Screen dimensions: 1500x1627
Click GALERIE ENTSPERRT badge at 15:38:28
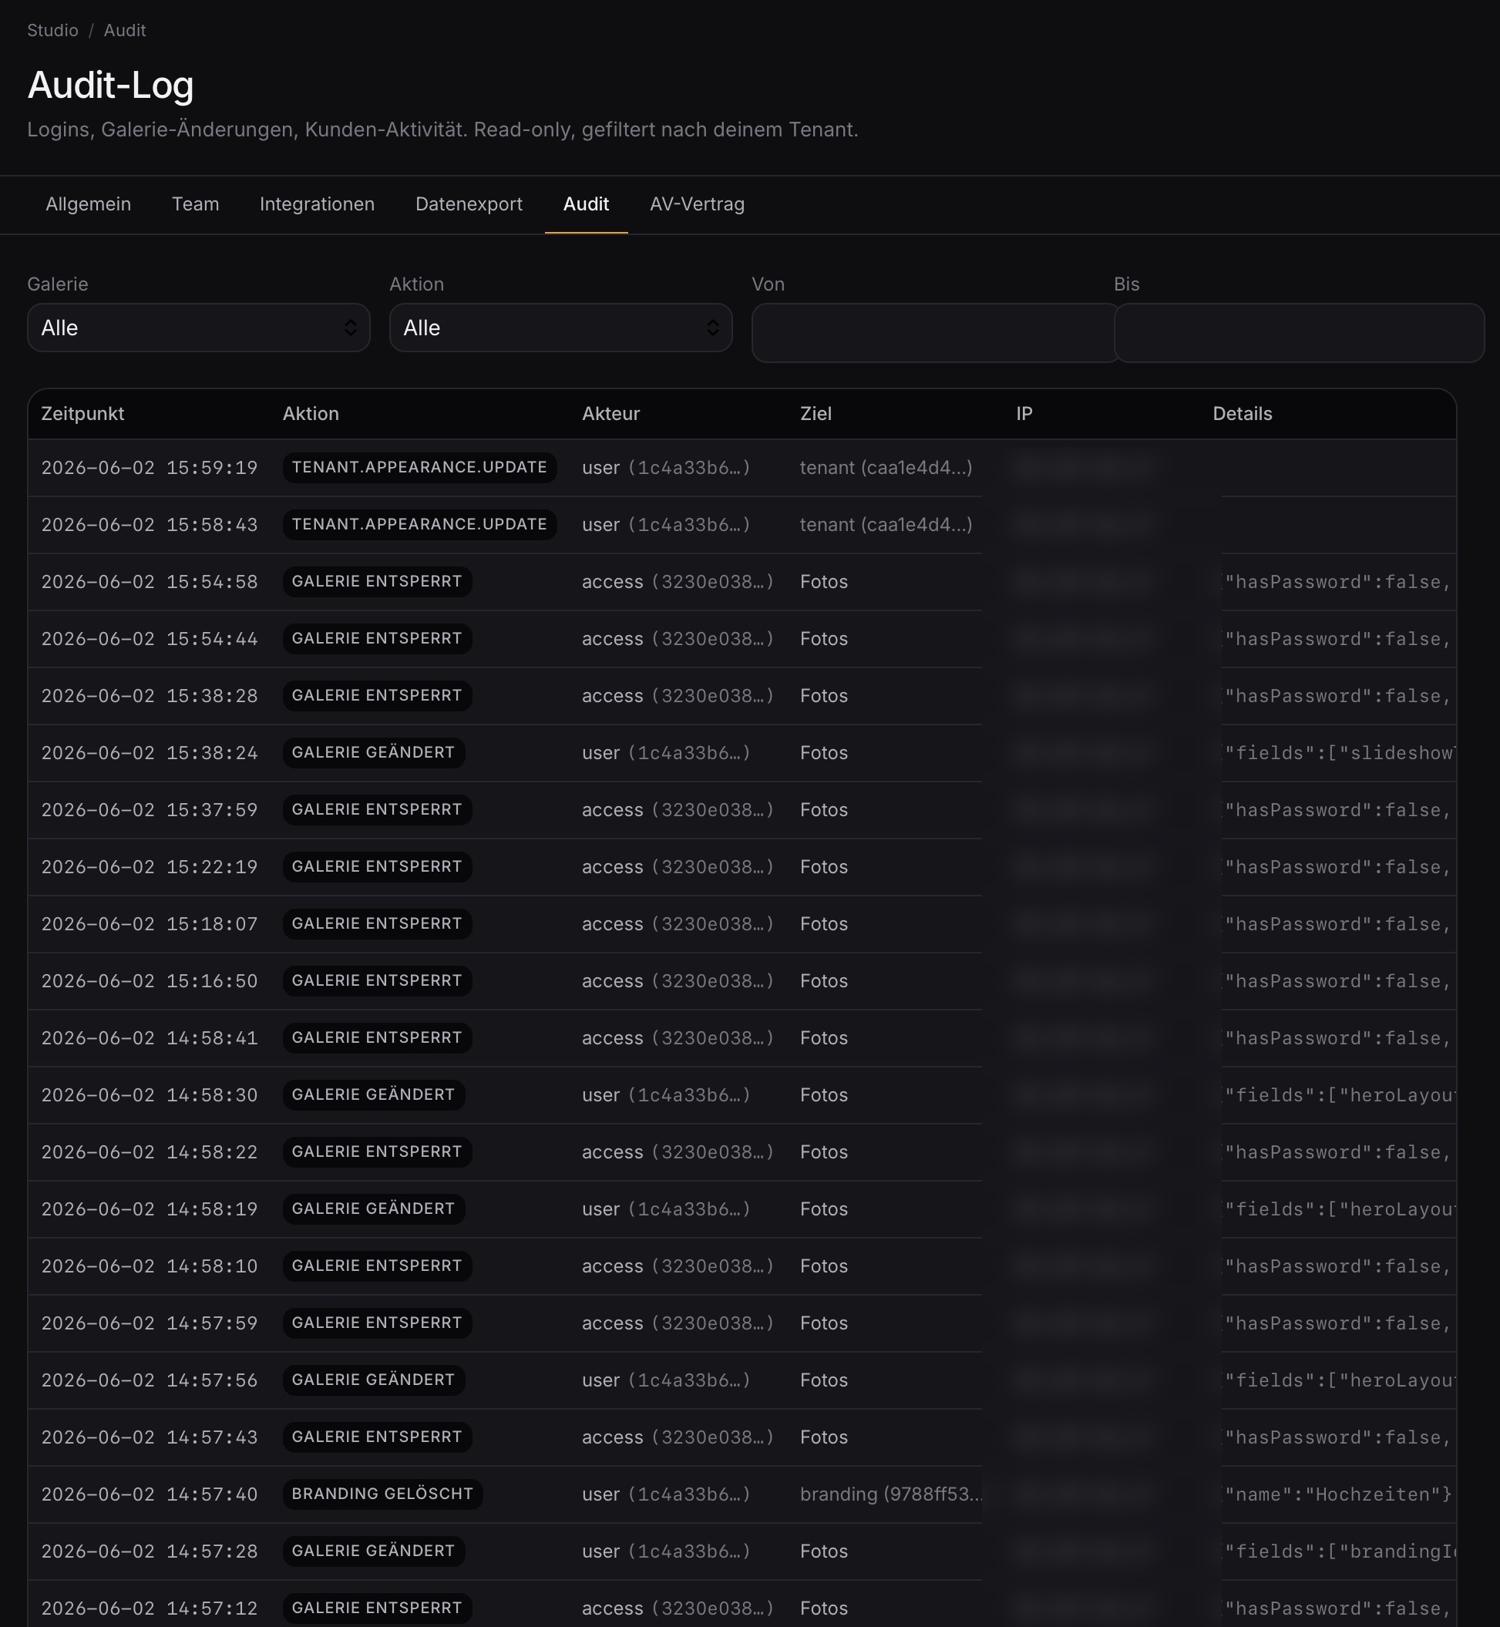pyautogui.click(x=377, y=696)
